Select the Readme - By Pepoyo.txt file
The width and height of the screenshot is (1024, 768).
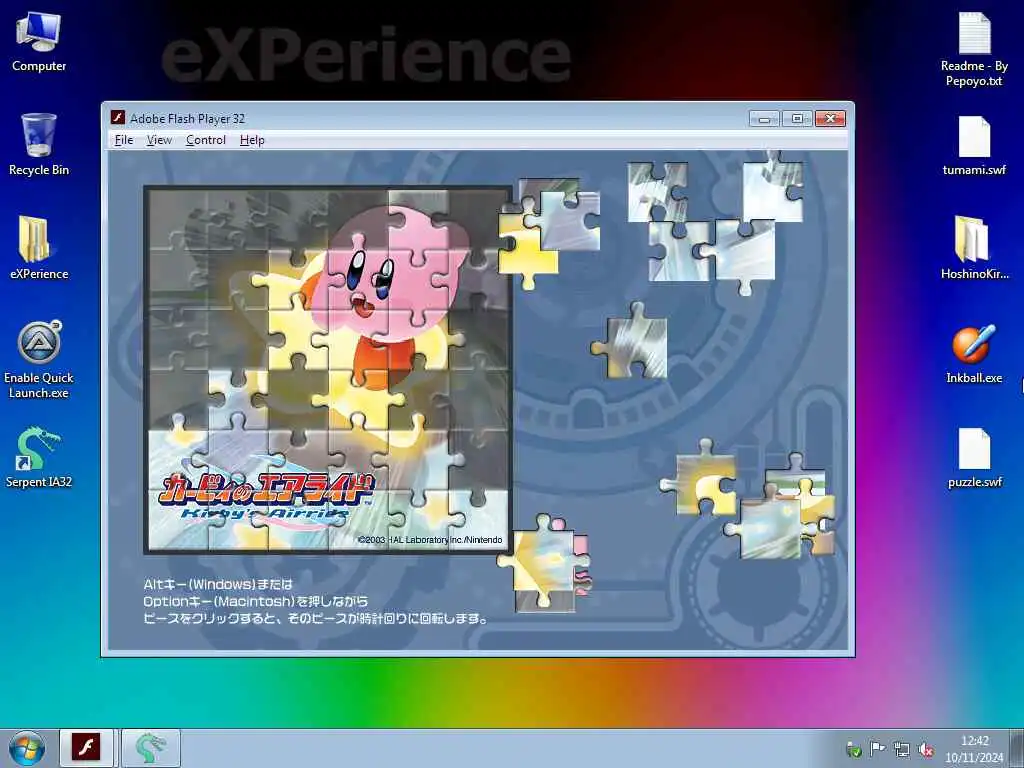974,49
